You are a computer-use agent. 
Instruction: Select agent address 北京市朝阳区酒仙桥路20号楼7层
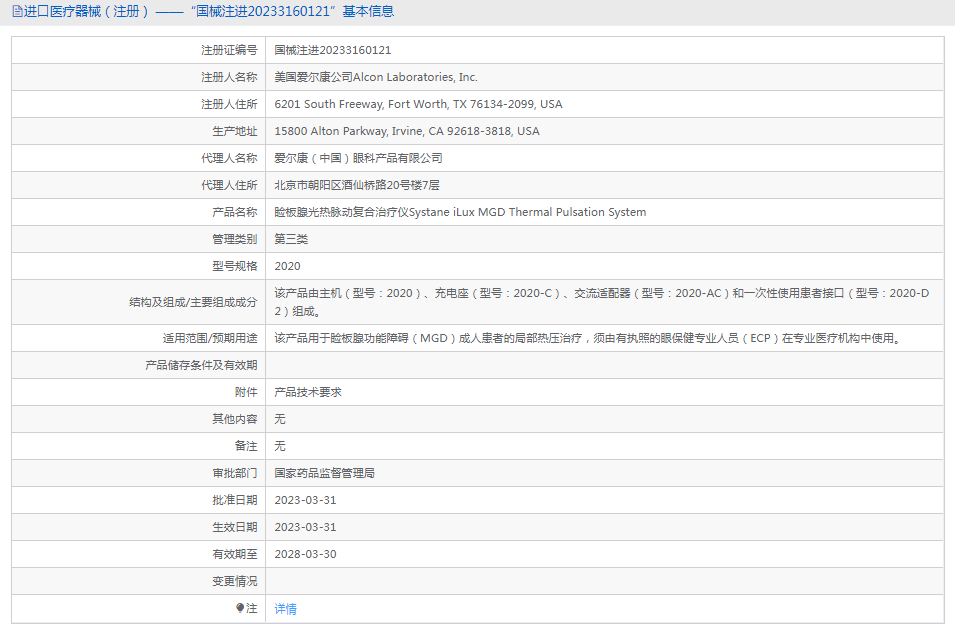click(x=357, y=185)
